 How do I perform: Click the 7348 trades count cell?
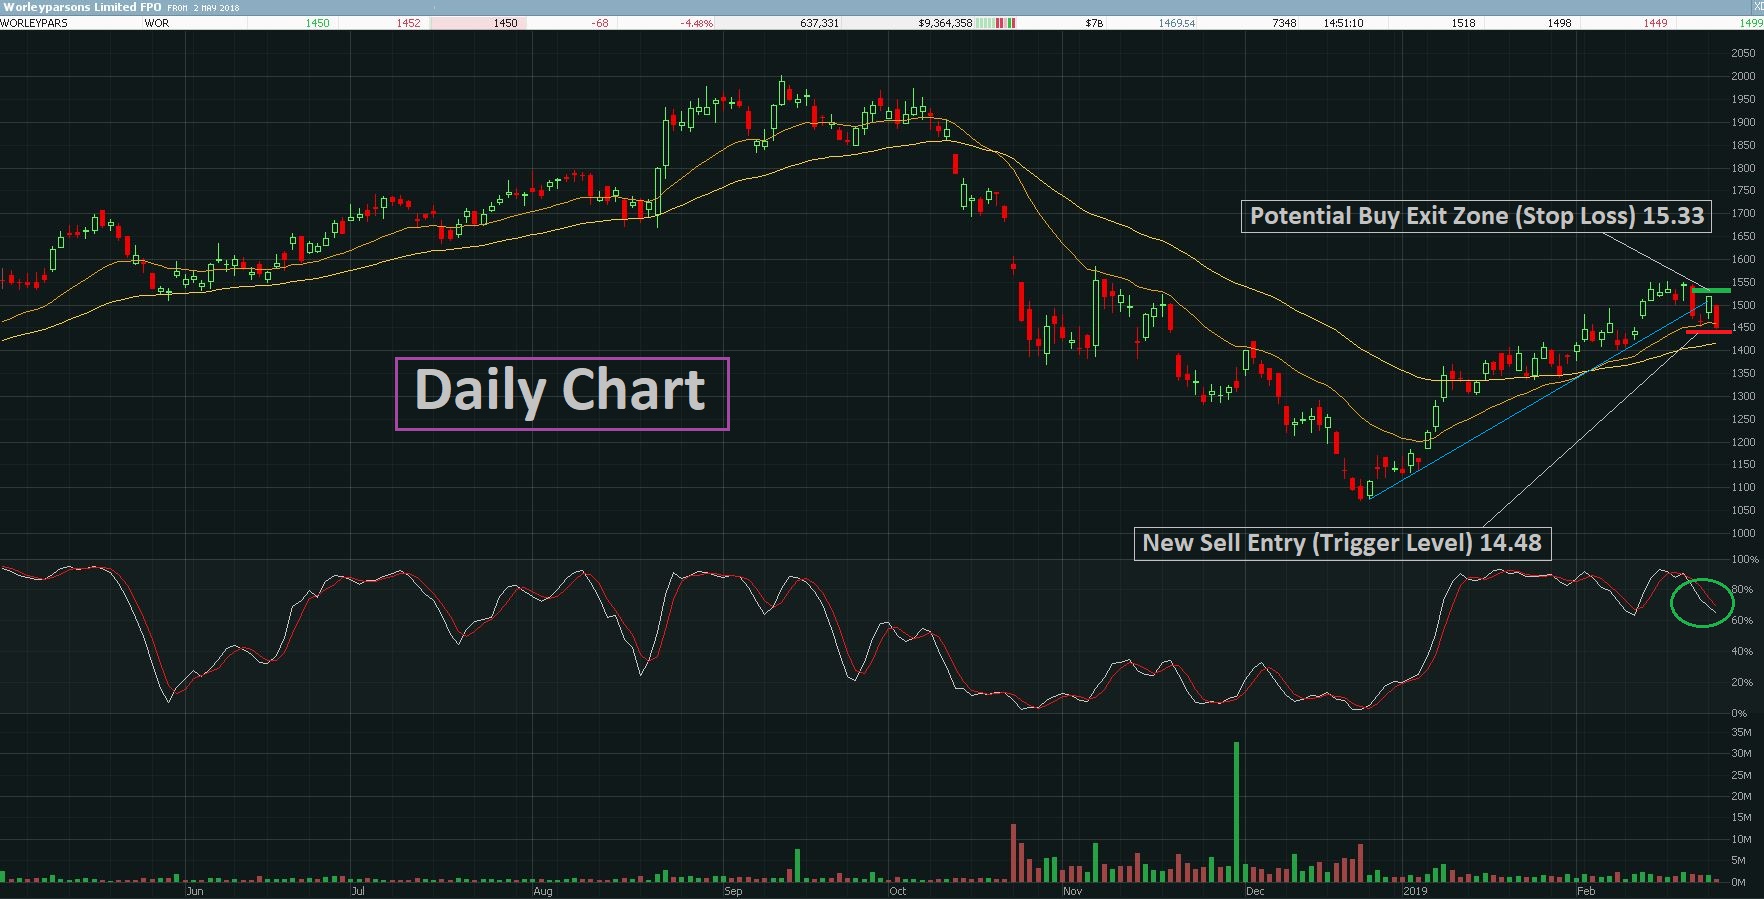pyautogui.click(x=1284, y=23)
